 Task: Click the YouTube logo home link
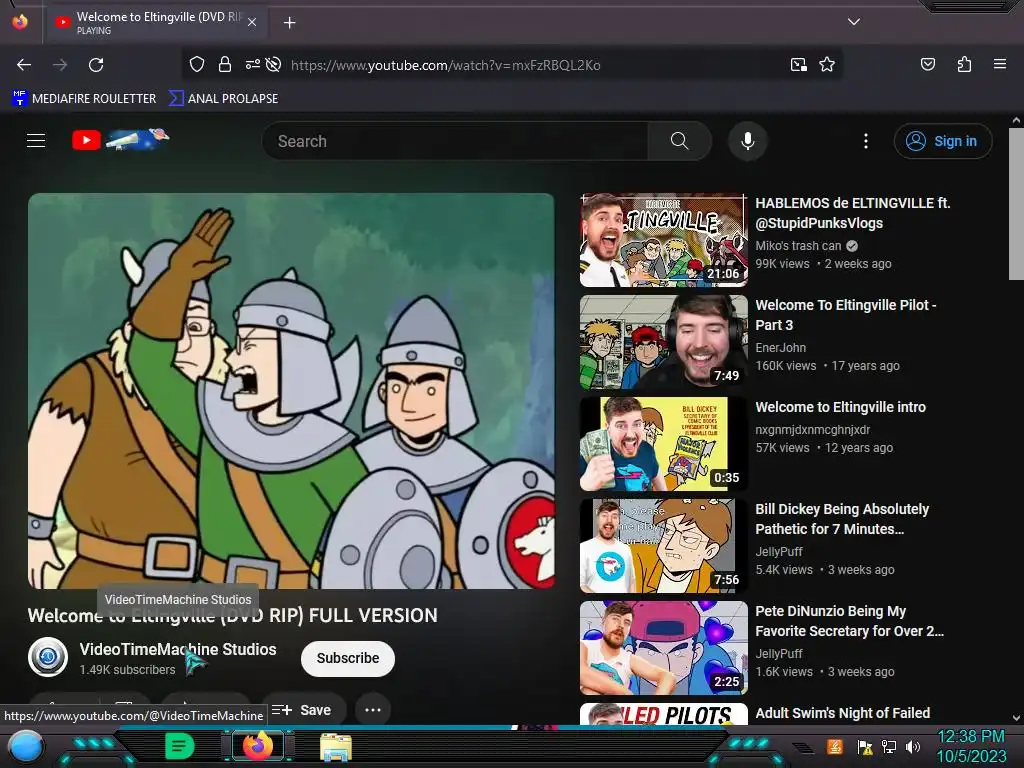pos(120,139)
